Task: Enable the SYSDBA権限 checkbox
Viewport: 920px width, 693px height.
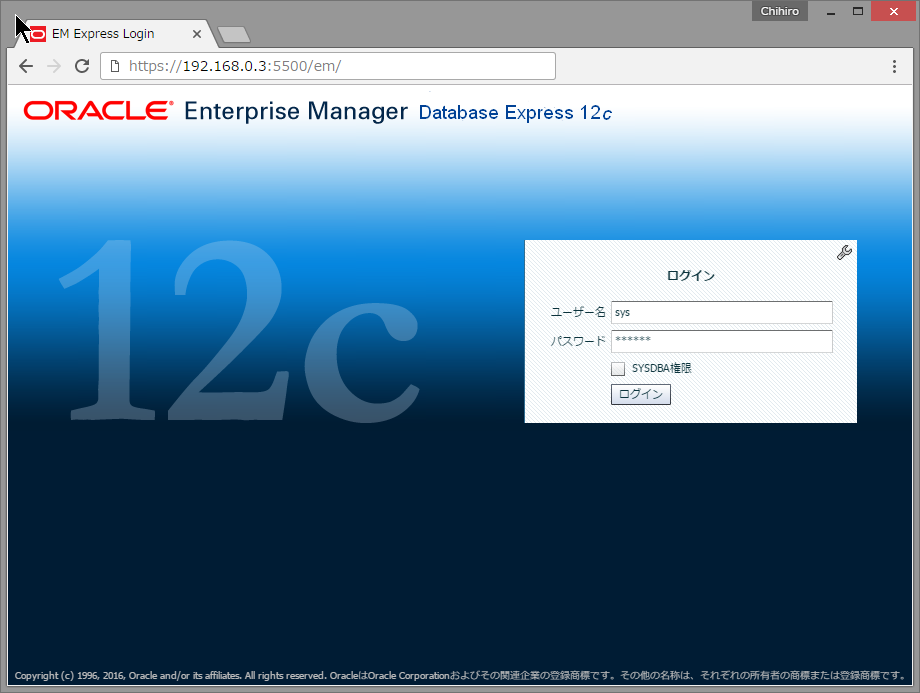Action: 618,369
